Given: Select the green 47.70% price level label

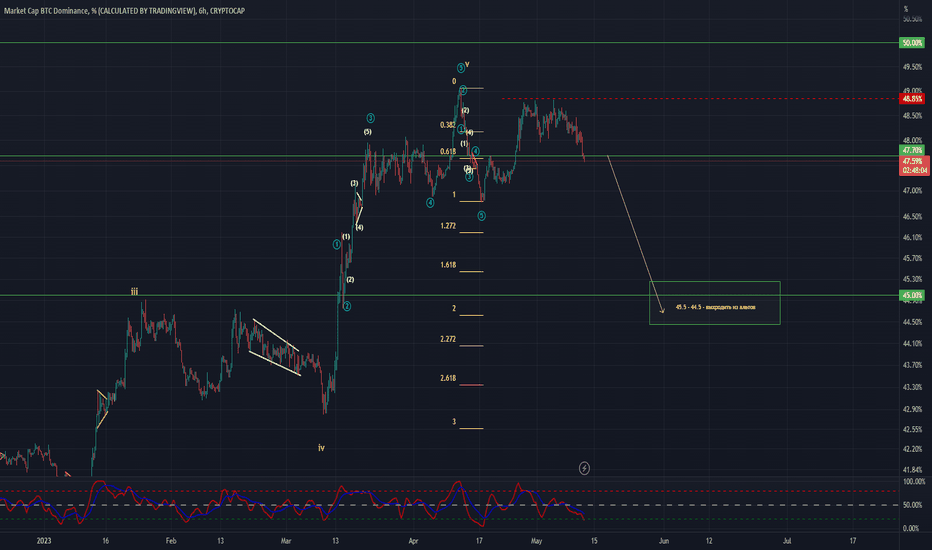Looking at the screenshot, I should point(912,150).
